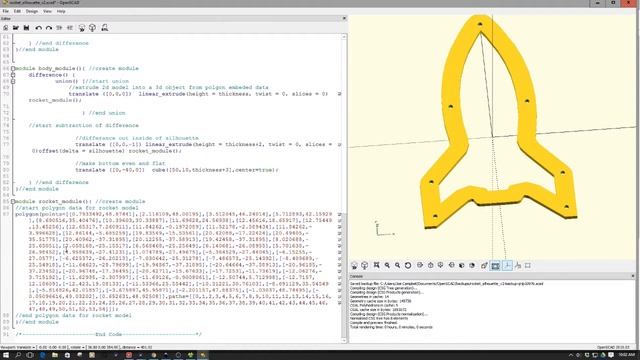Click the Render icon in viewport toolbar
This screenshot has width=640, height=360.
point(364,265)
